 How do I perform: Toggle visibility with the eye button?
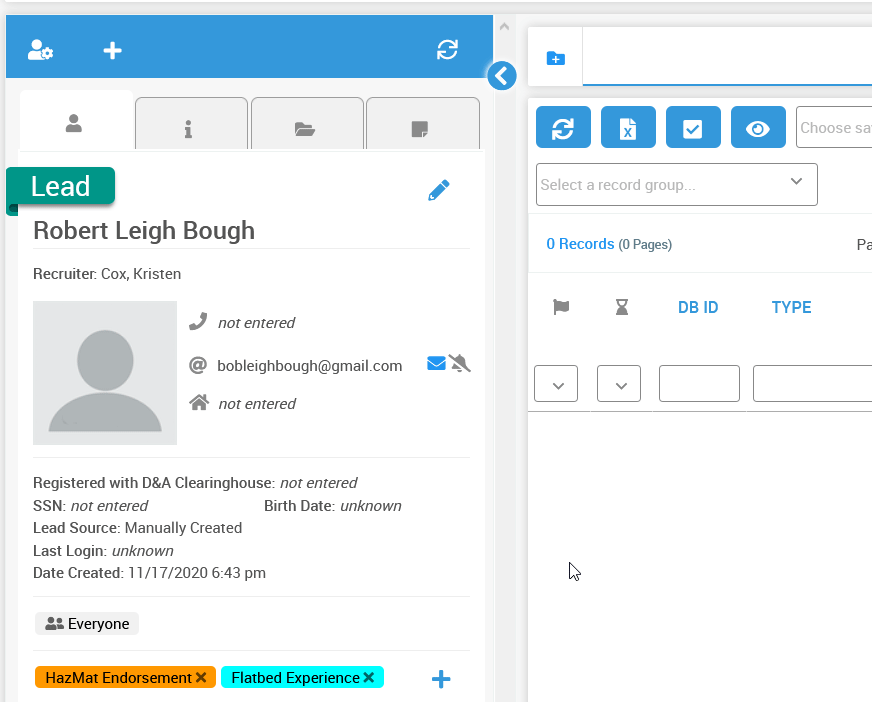pyautogui.click(x=758, y=128)
